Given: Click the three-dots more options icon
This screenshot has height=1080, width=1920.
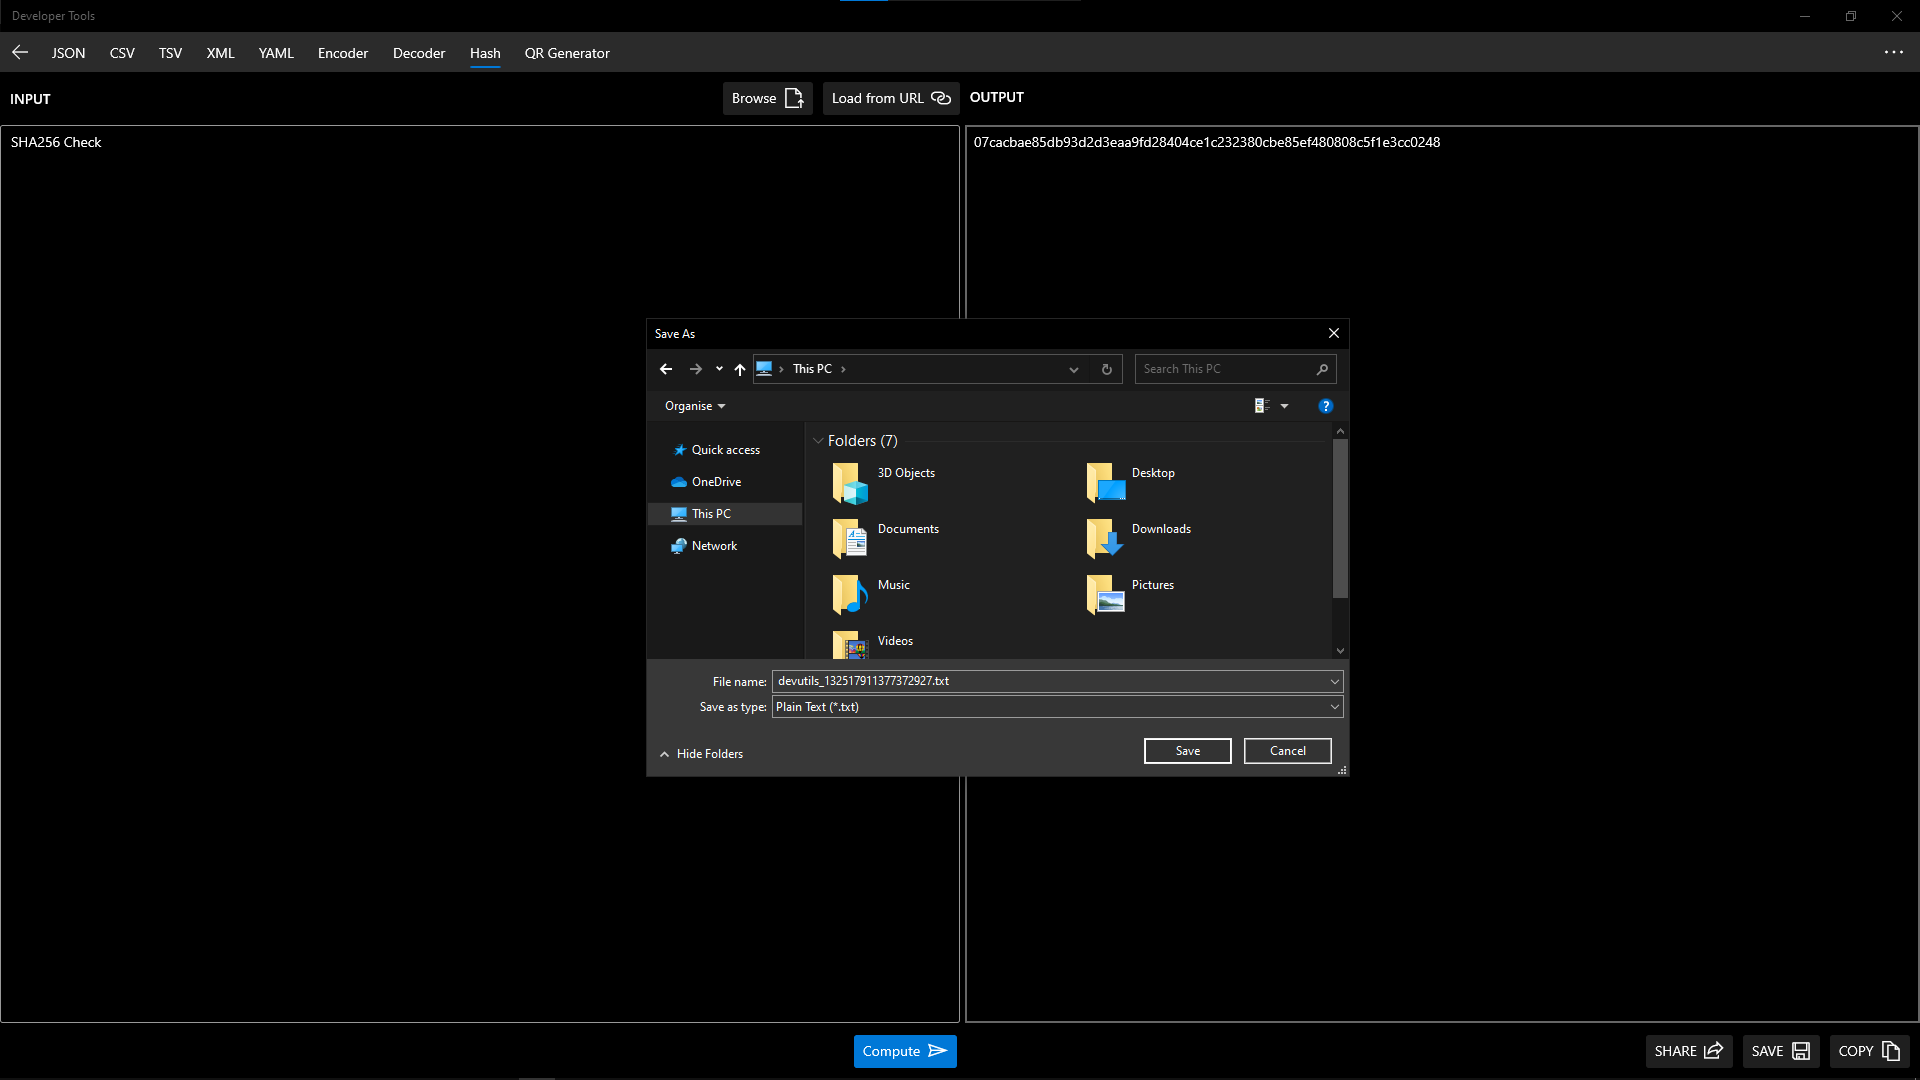Looking at the screenshot, I should pos(1893,52).
